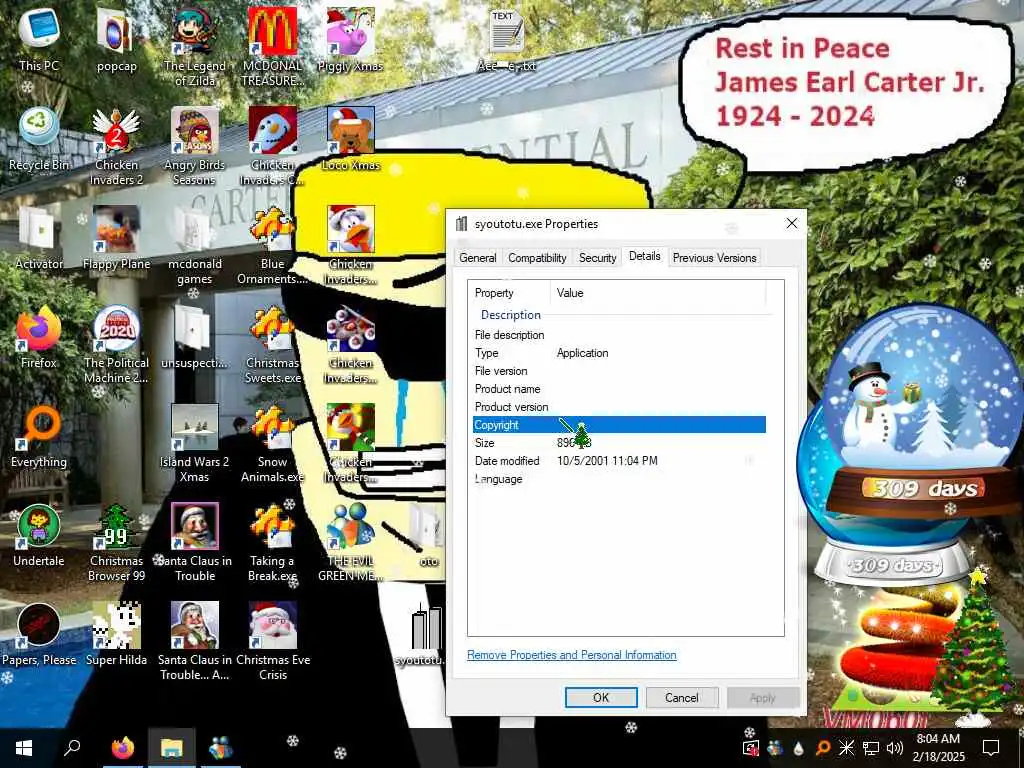The image size is (1024, 768).
Task: Launch Flappy Plane shortcut
Action: click(116, 239)
